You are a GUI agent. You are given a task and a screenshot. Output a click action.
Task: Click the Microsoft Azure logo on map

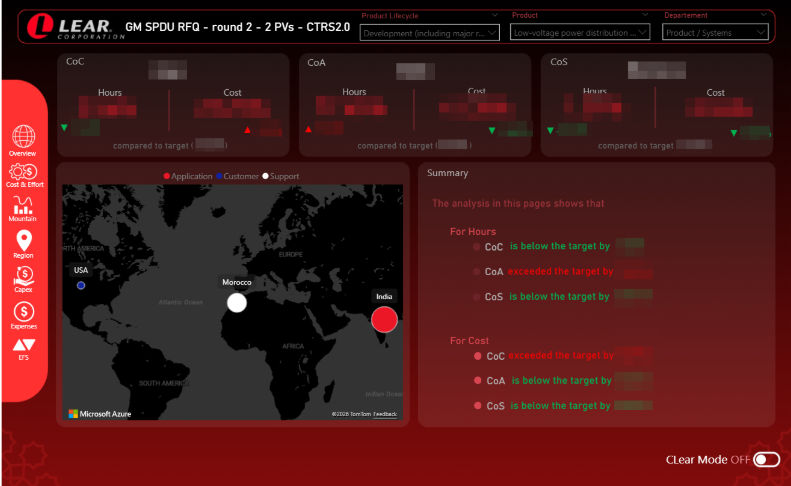pyautogui.click(x=100, y=414)
